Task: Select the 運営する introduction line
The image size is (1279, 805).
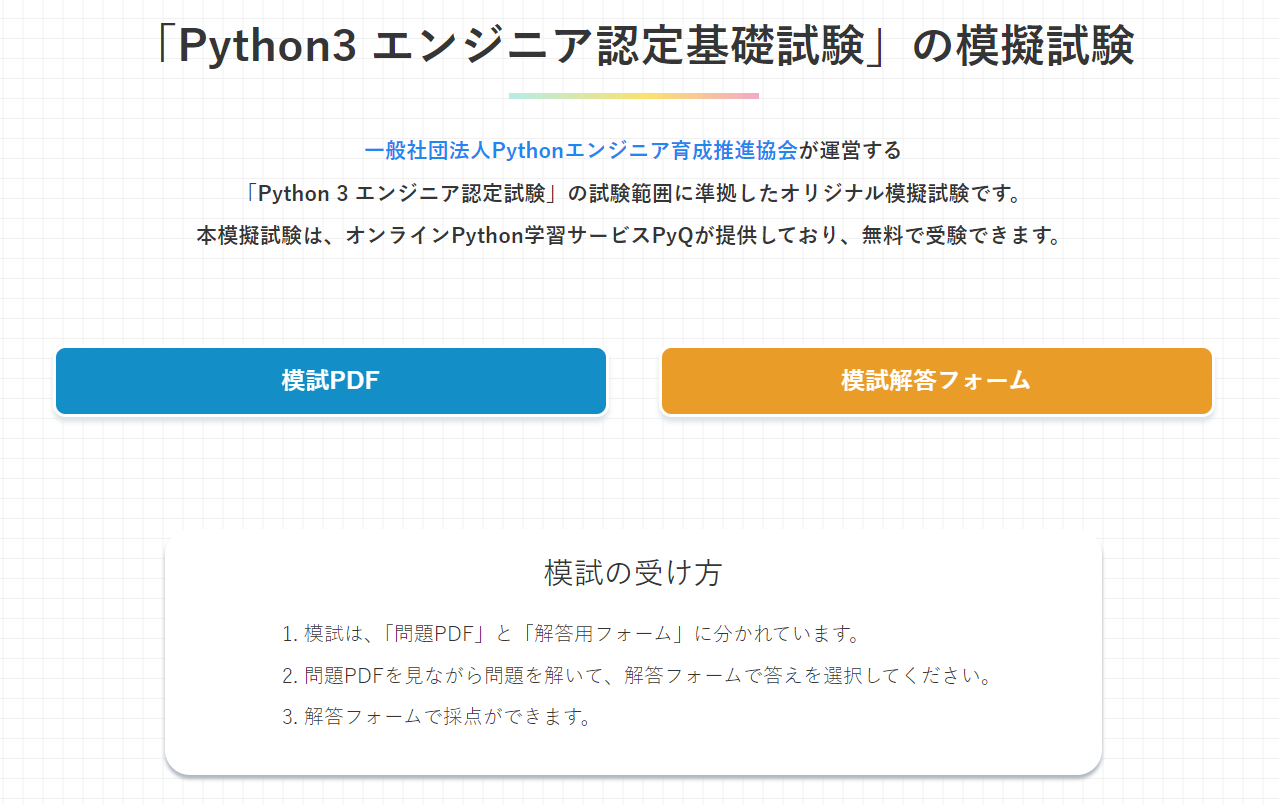Action: [x=631, y=150]
